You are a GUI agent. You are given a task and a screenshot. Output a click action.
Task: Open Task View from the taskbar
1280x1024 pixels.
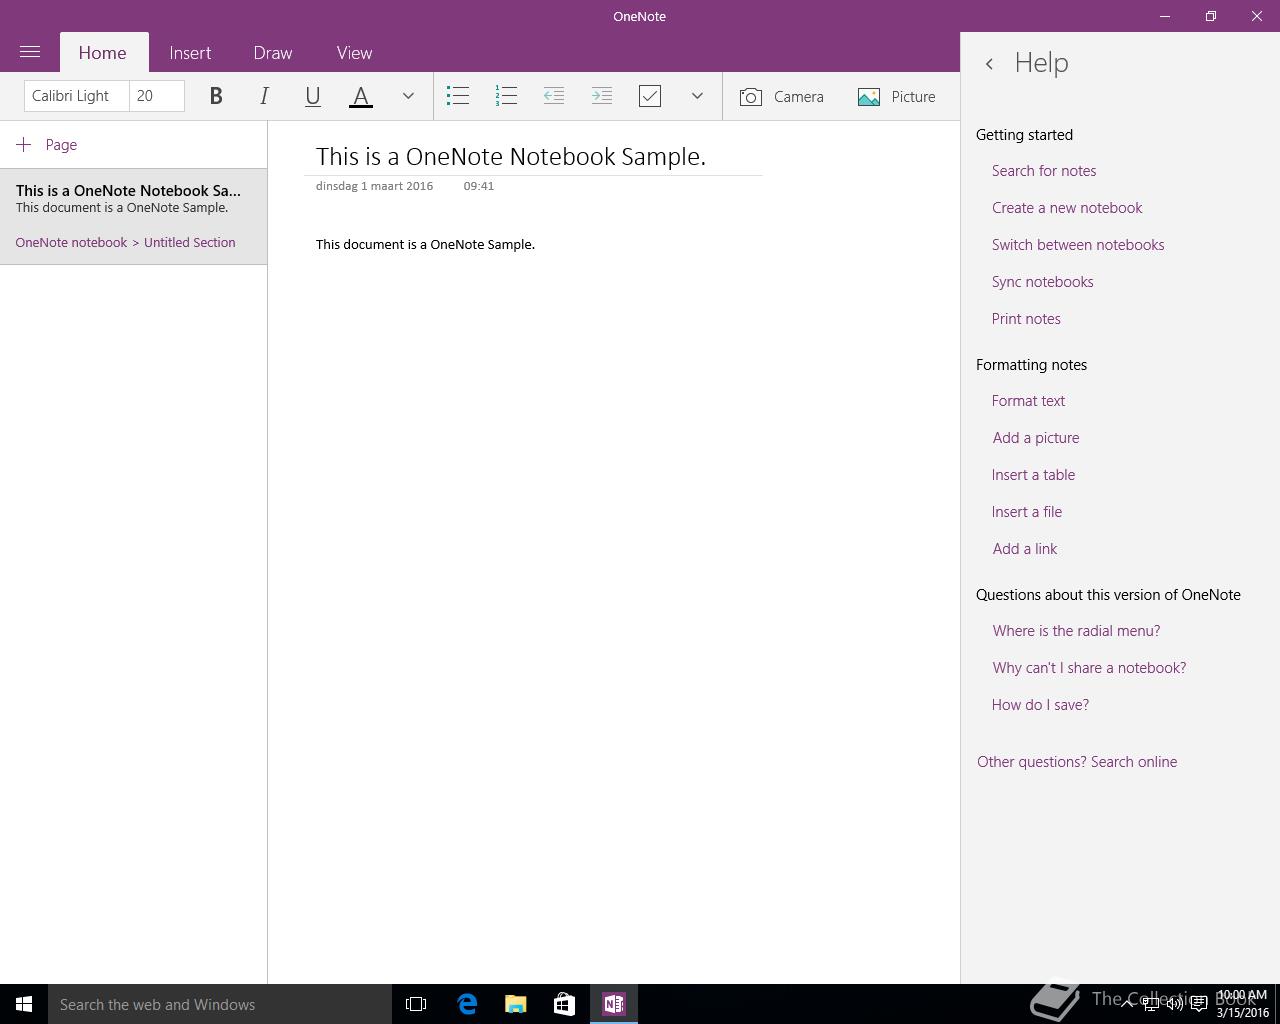tap(416, 1004)
